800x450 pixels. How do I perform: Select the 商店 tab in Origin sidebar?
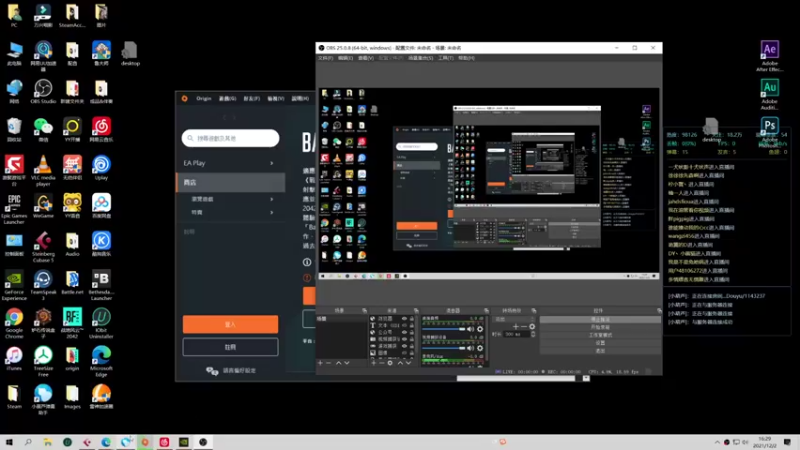click(x=231, y=183)
